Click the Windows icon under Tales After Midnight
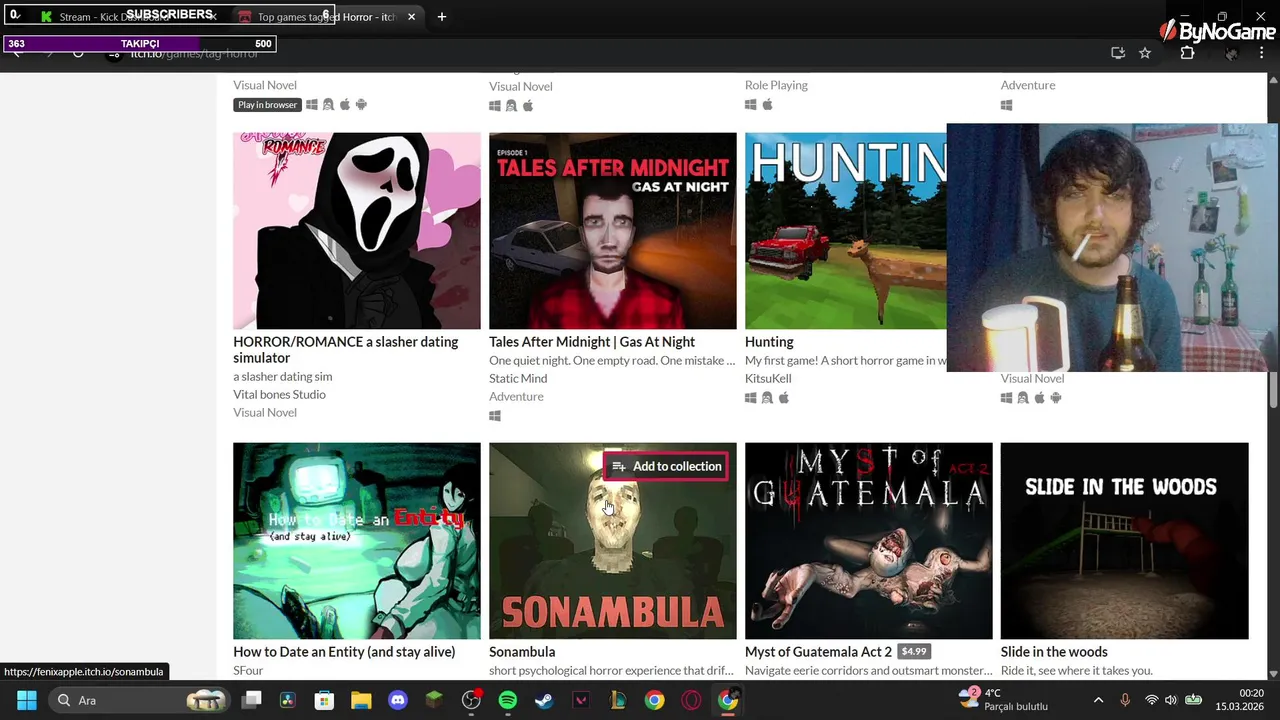The height and width of the screenshot is (720, 1280). pyautogui.click(x=495, y=416)
